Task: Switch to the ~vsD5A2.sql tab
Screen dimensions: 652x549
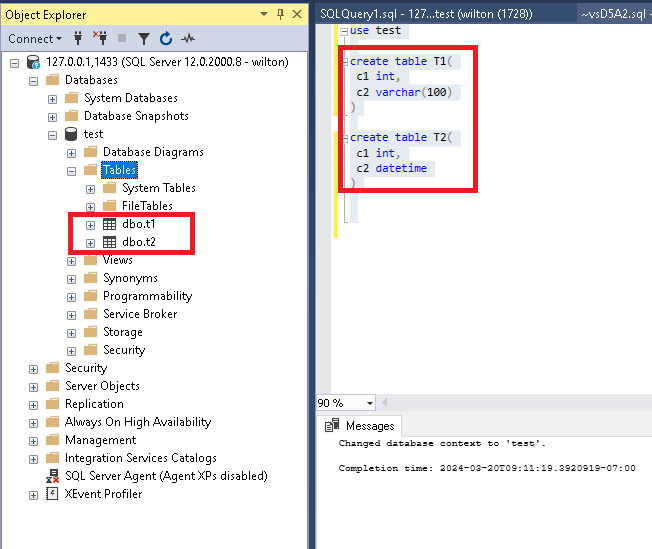Action: (614, 14)
